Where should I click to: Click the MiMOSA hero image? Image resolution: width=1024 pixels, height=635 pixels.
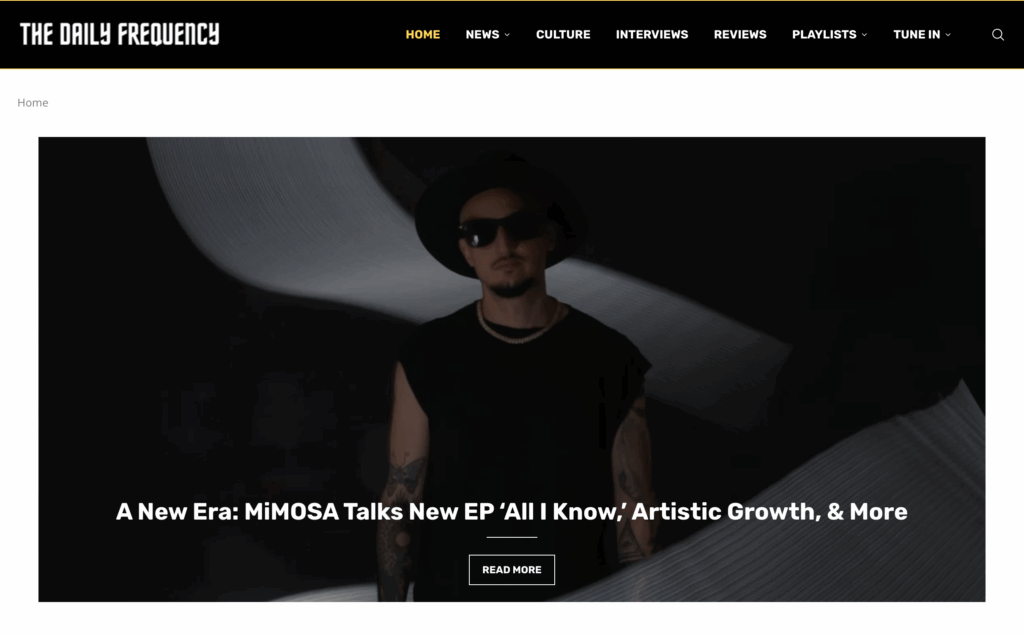pos(512,369)
